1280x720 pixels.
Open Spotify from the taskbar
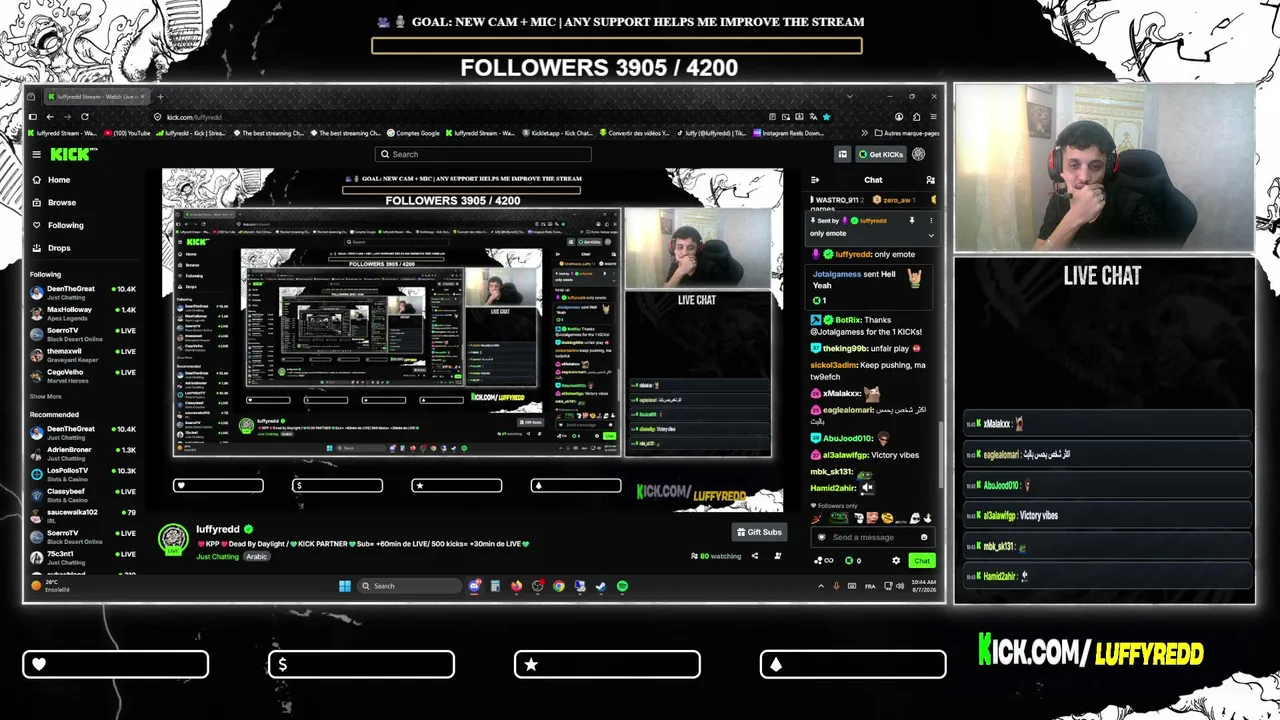click(622, 586)
